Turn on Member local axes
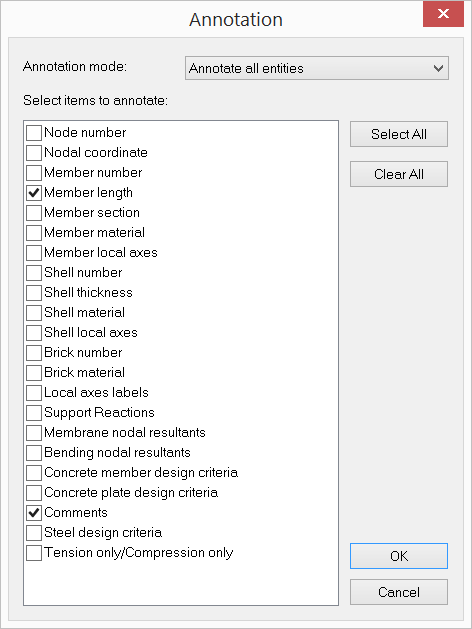This screenshot has width=472, height=629. pyautogui.click(x=34, y=253)
